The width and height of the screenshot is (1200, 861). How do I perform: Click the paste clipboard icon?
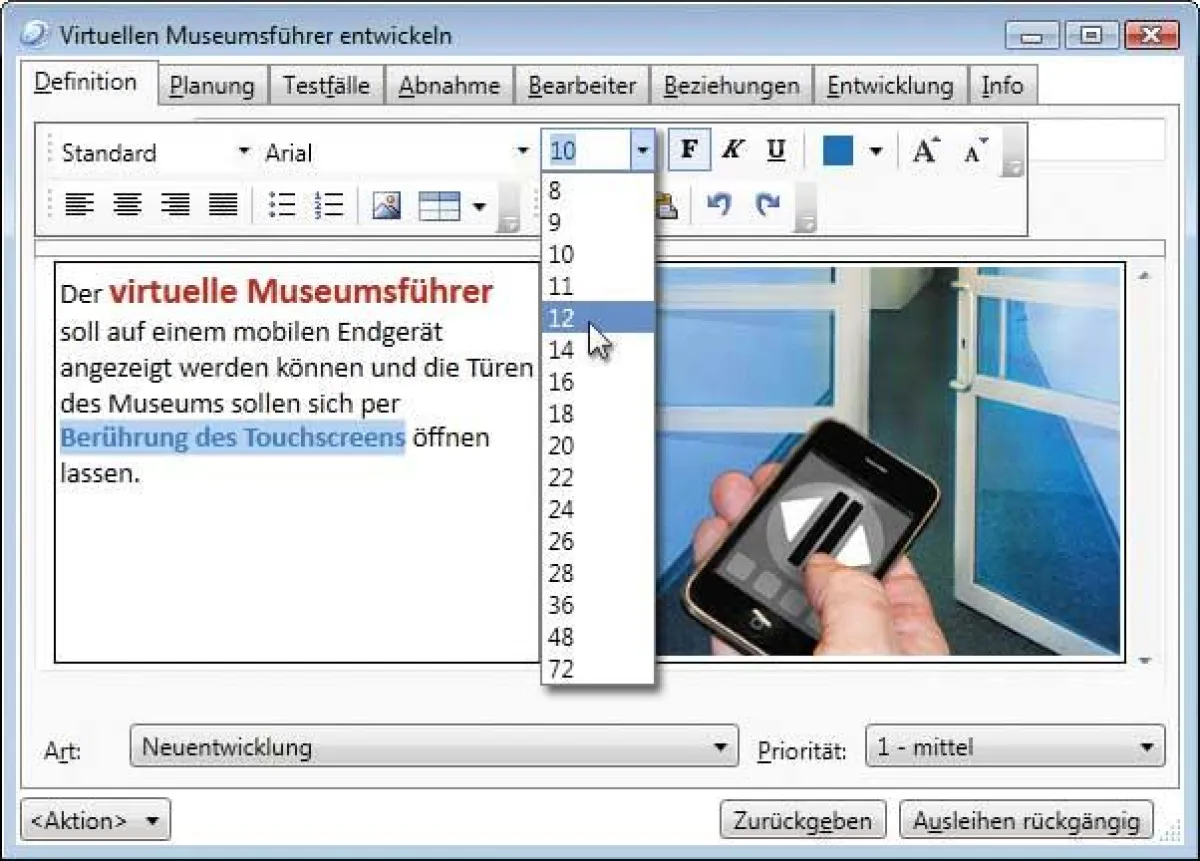click(667, 205)
